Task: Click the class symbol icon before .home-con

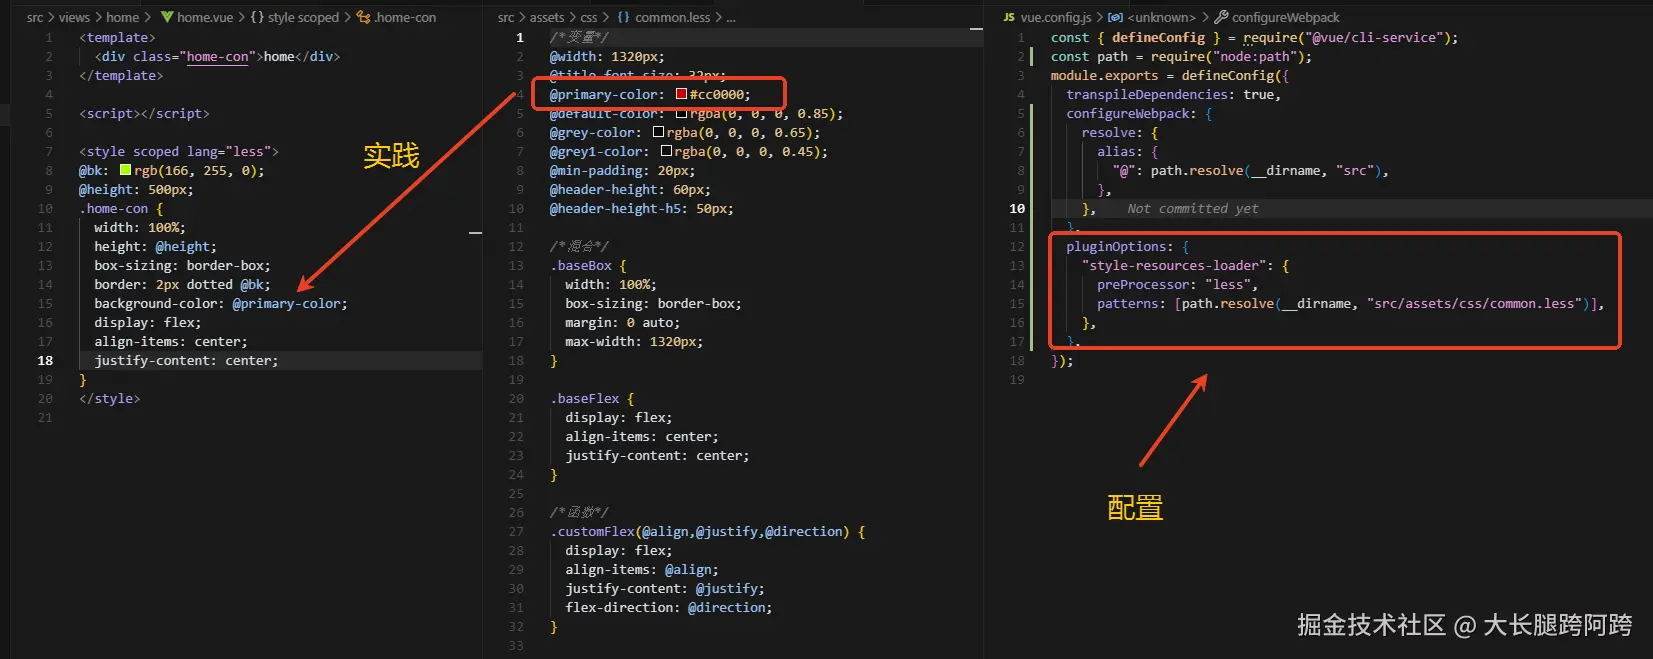Action: [x=364, y=17]
